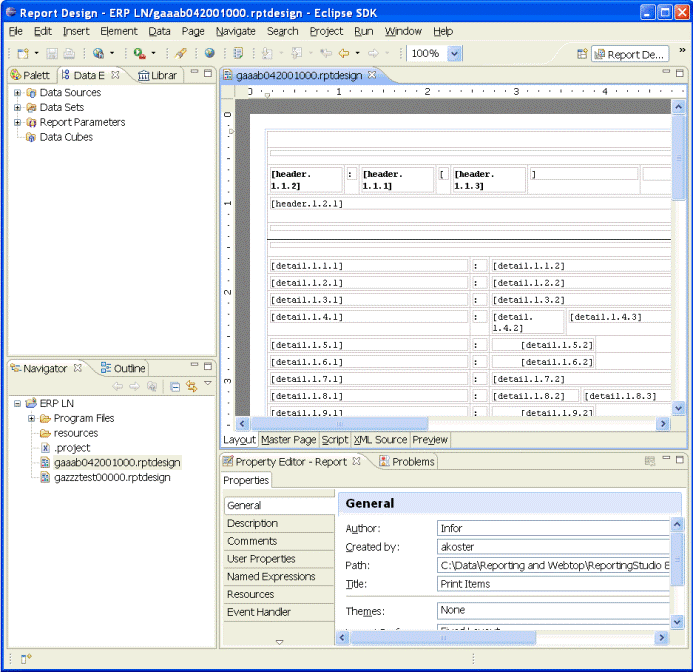Close the gaaab042001000.rptdesign editor tab
The height and width of the screenshot is (672, 693).
[x=372, y=75]
